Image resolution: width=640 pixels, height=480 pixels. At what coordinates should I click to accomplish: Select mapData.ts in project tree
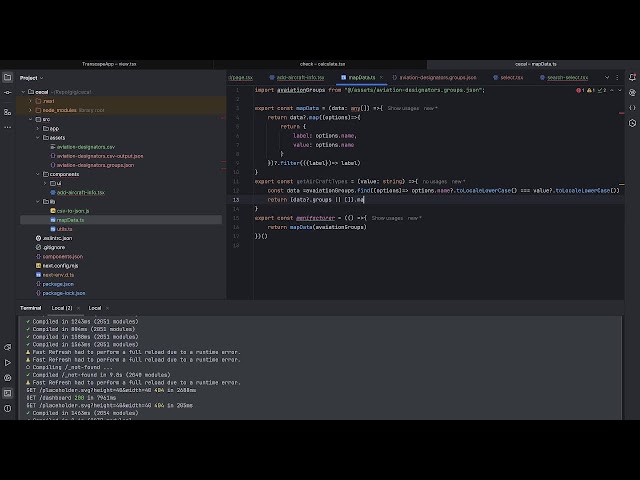(x=70, y=220)
